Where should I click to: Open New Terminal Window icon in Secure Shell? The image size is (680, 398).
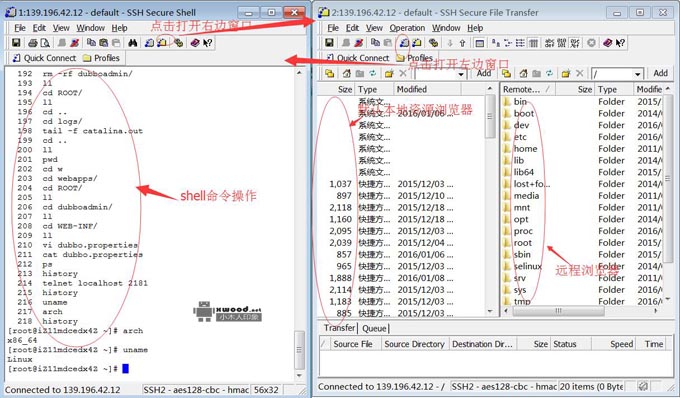point(150,42)
